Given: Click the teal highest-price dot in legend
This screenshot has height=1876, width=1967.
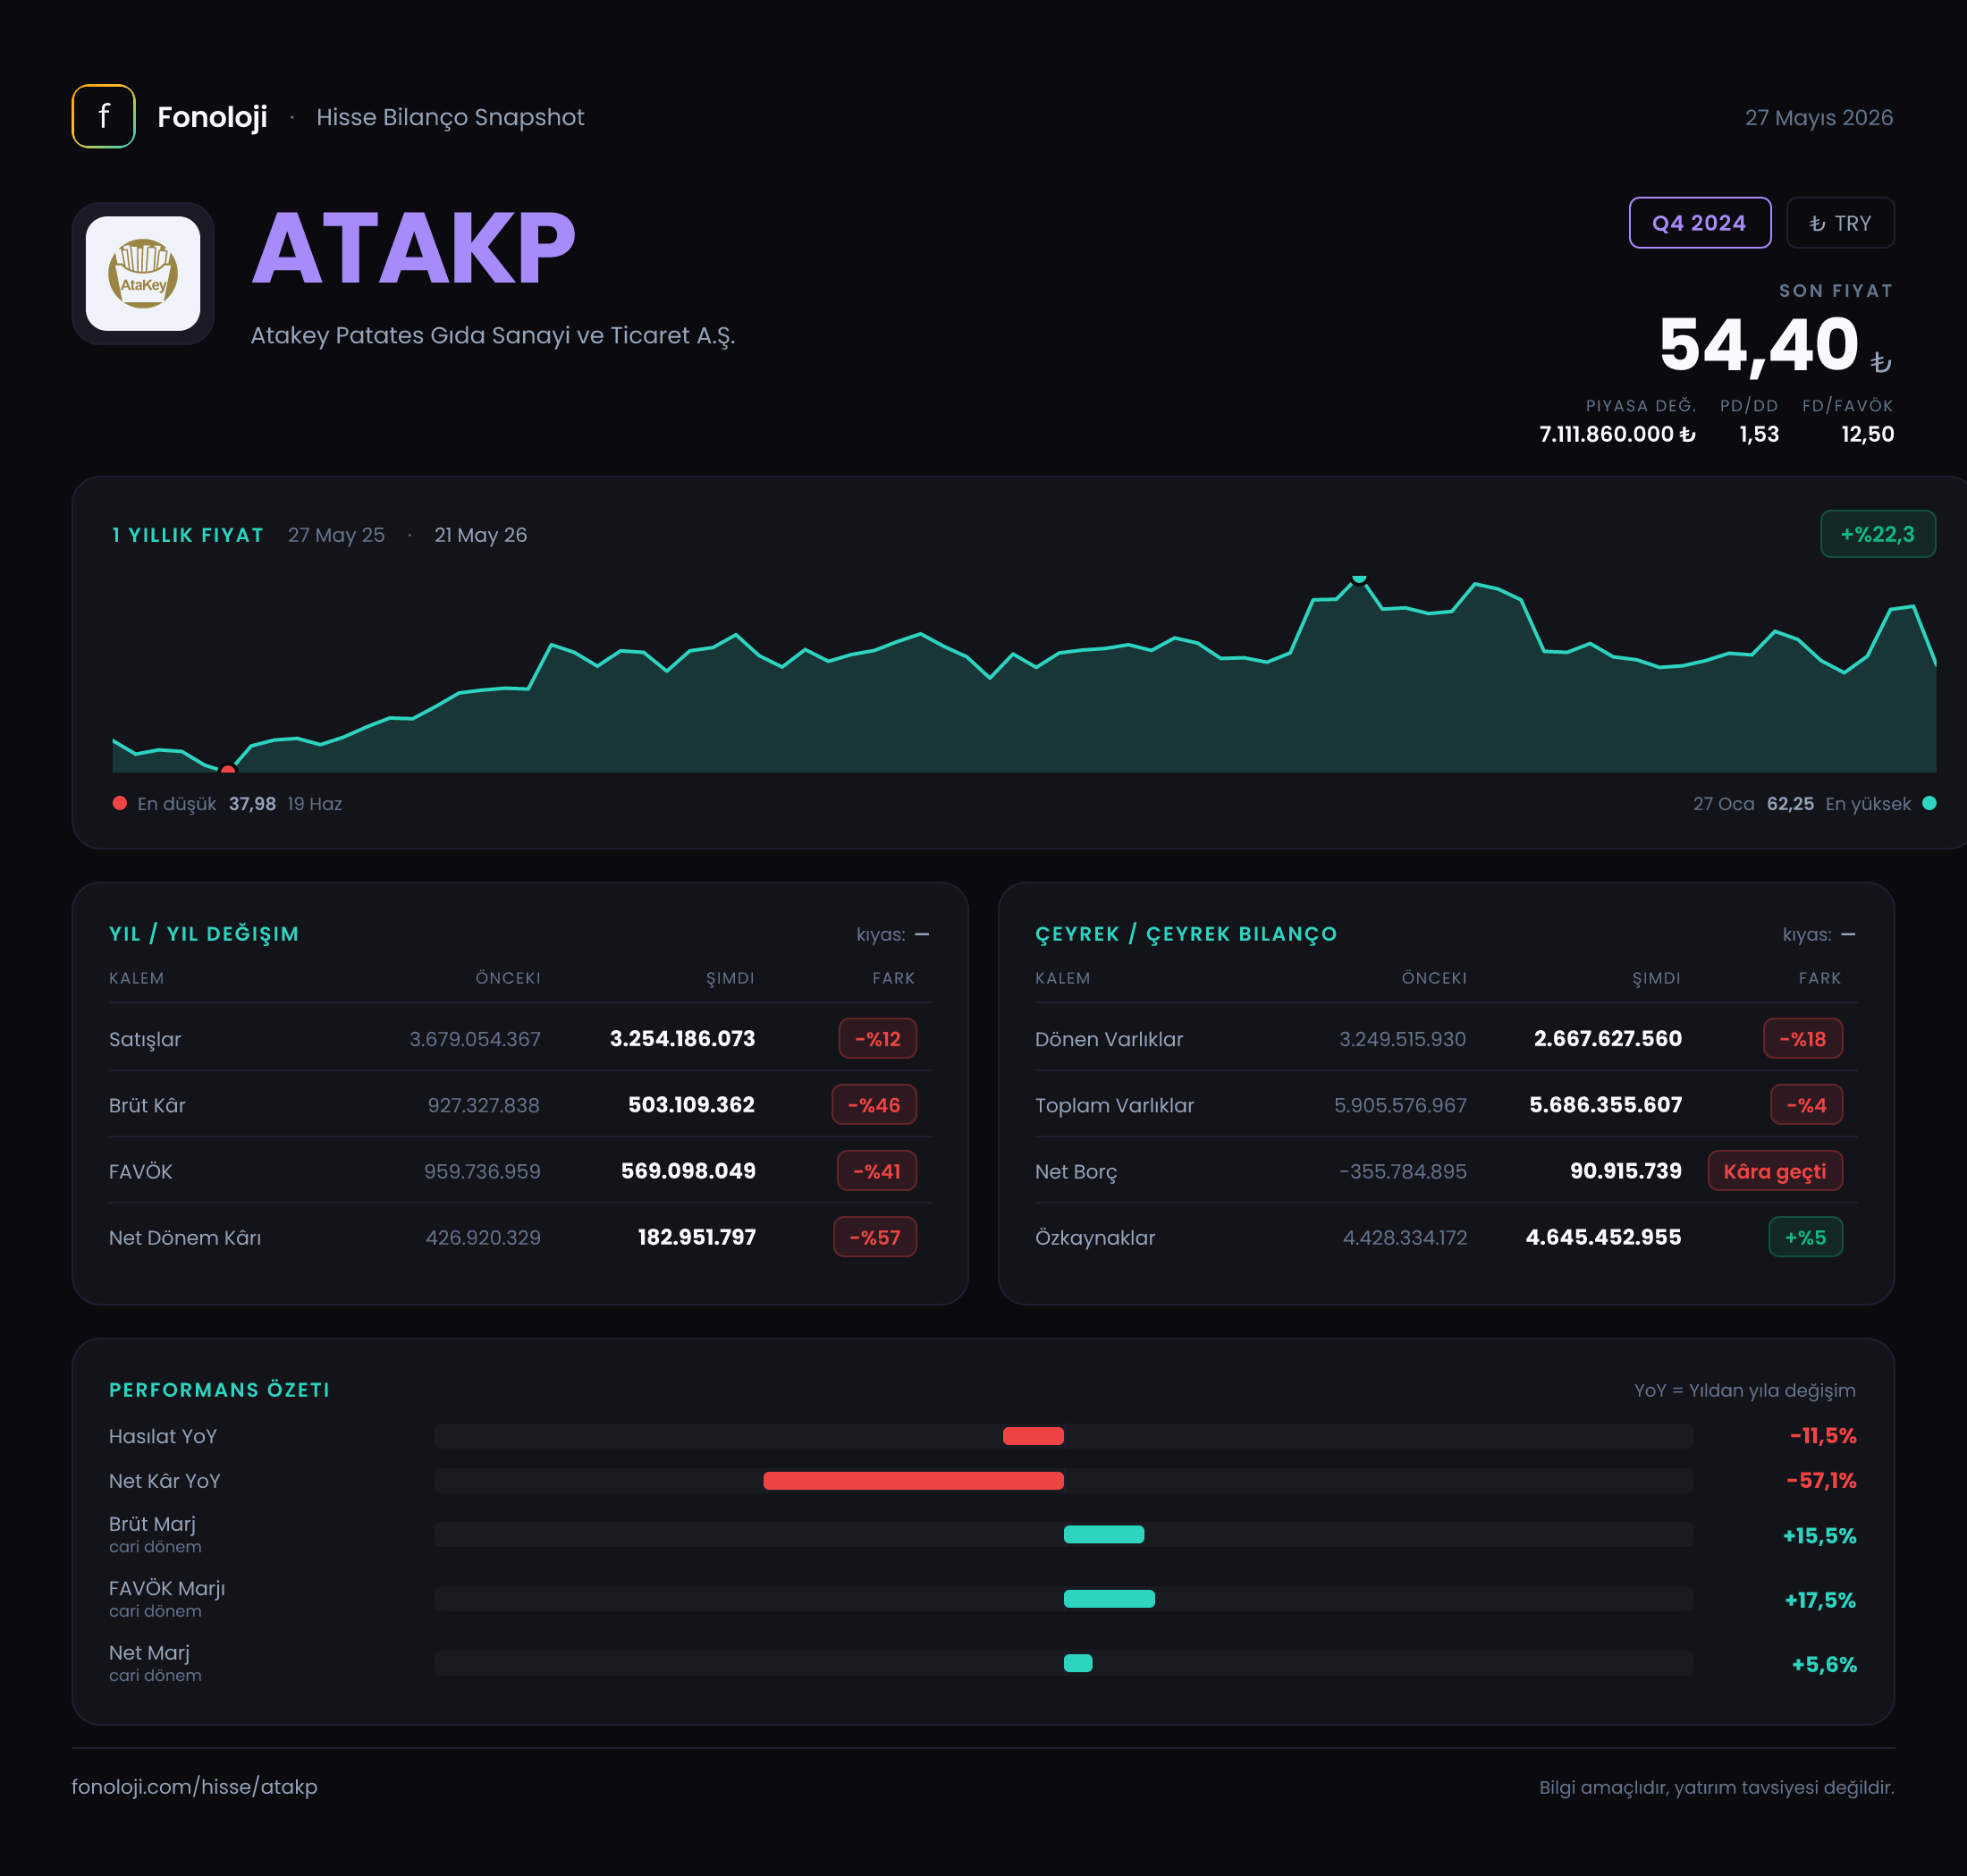Looking at the screenshot, I should (x=1929, y=803).
